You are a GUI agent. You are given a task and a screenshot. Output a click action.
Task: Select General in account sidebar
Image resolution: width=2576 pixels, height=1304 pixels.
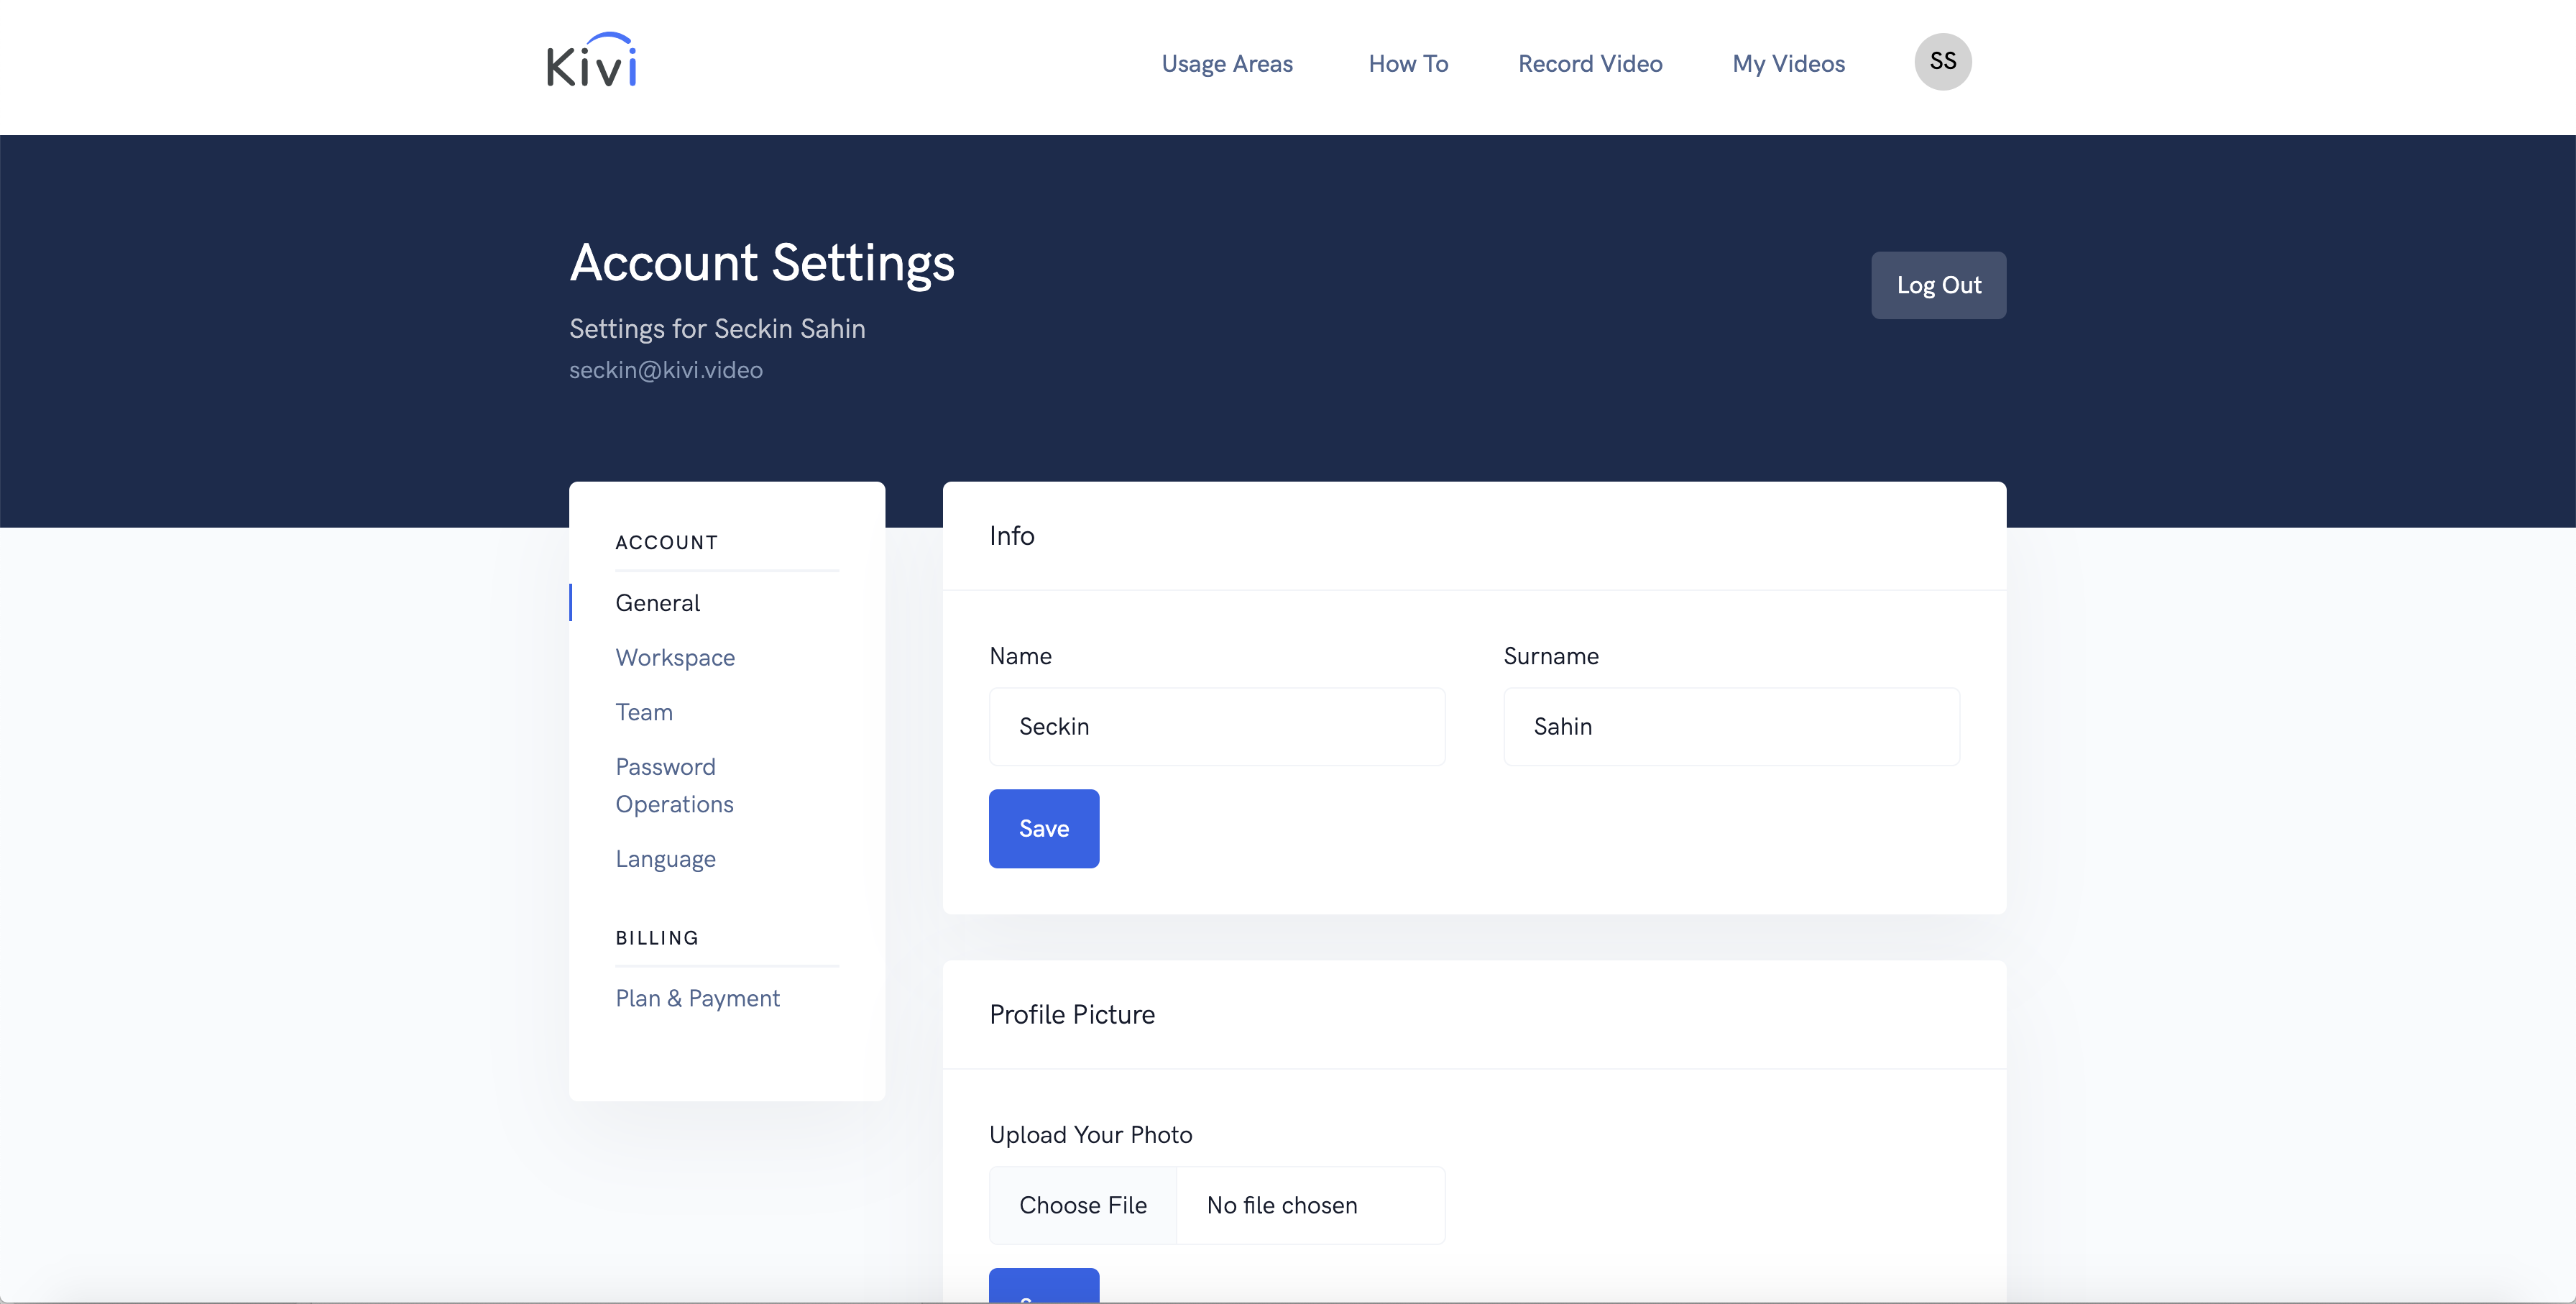click(x=657, y=603)
